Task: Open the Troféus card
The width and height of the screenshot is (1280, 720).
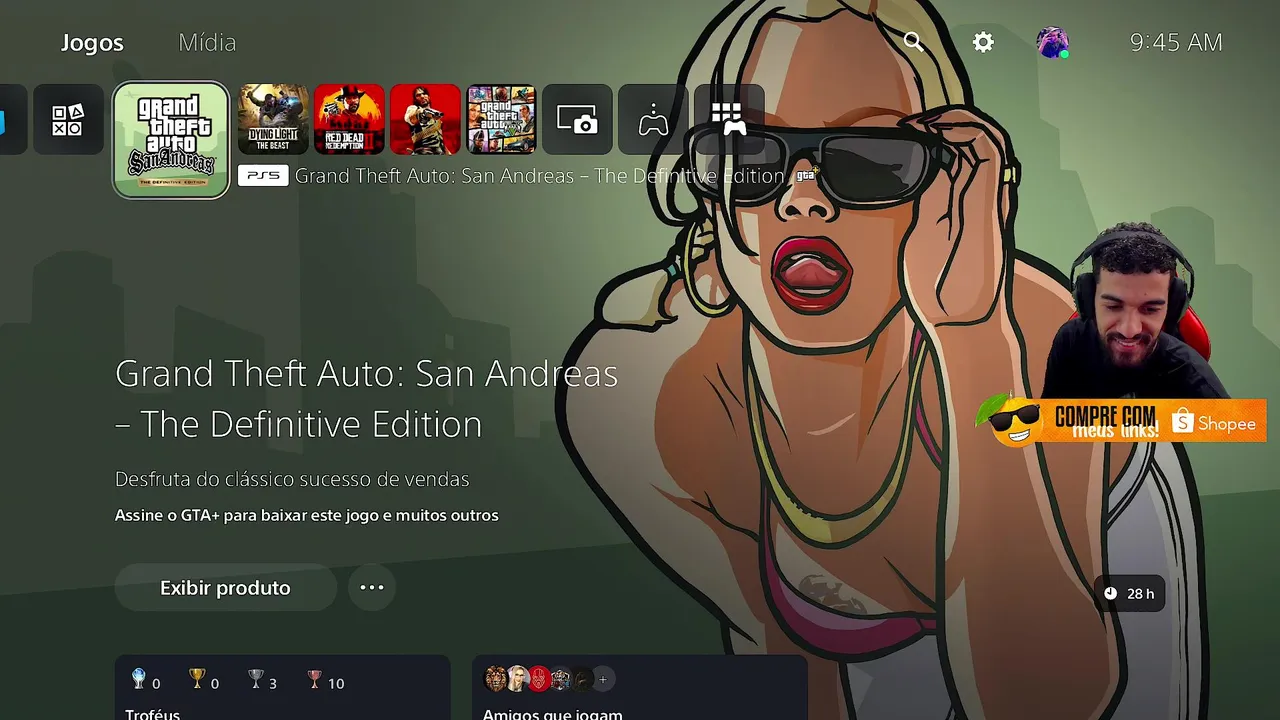Action: click(x=282, y=688)
